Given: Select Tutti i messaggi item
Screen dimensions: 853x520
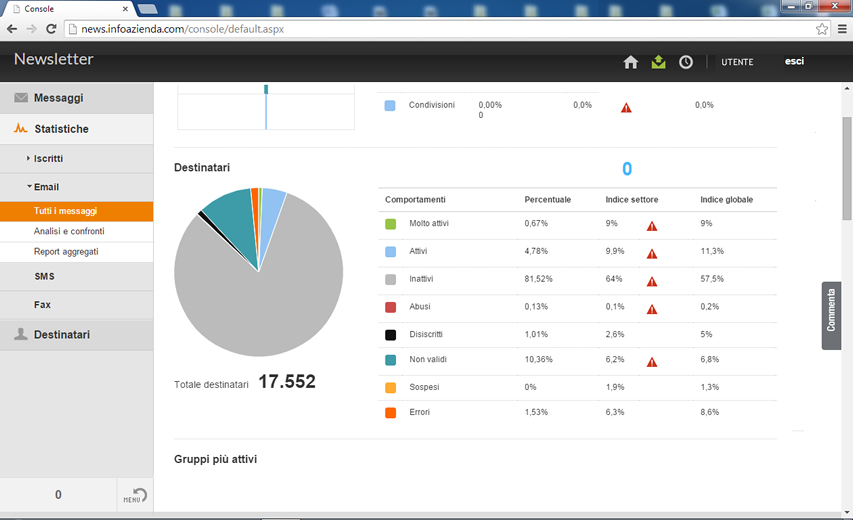Looking at the screenshot, I should click(77, 211).
